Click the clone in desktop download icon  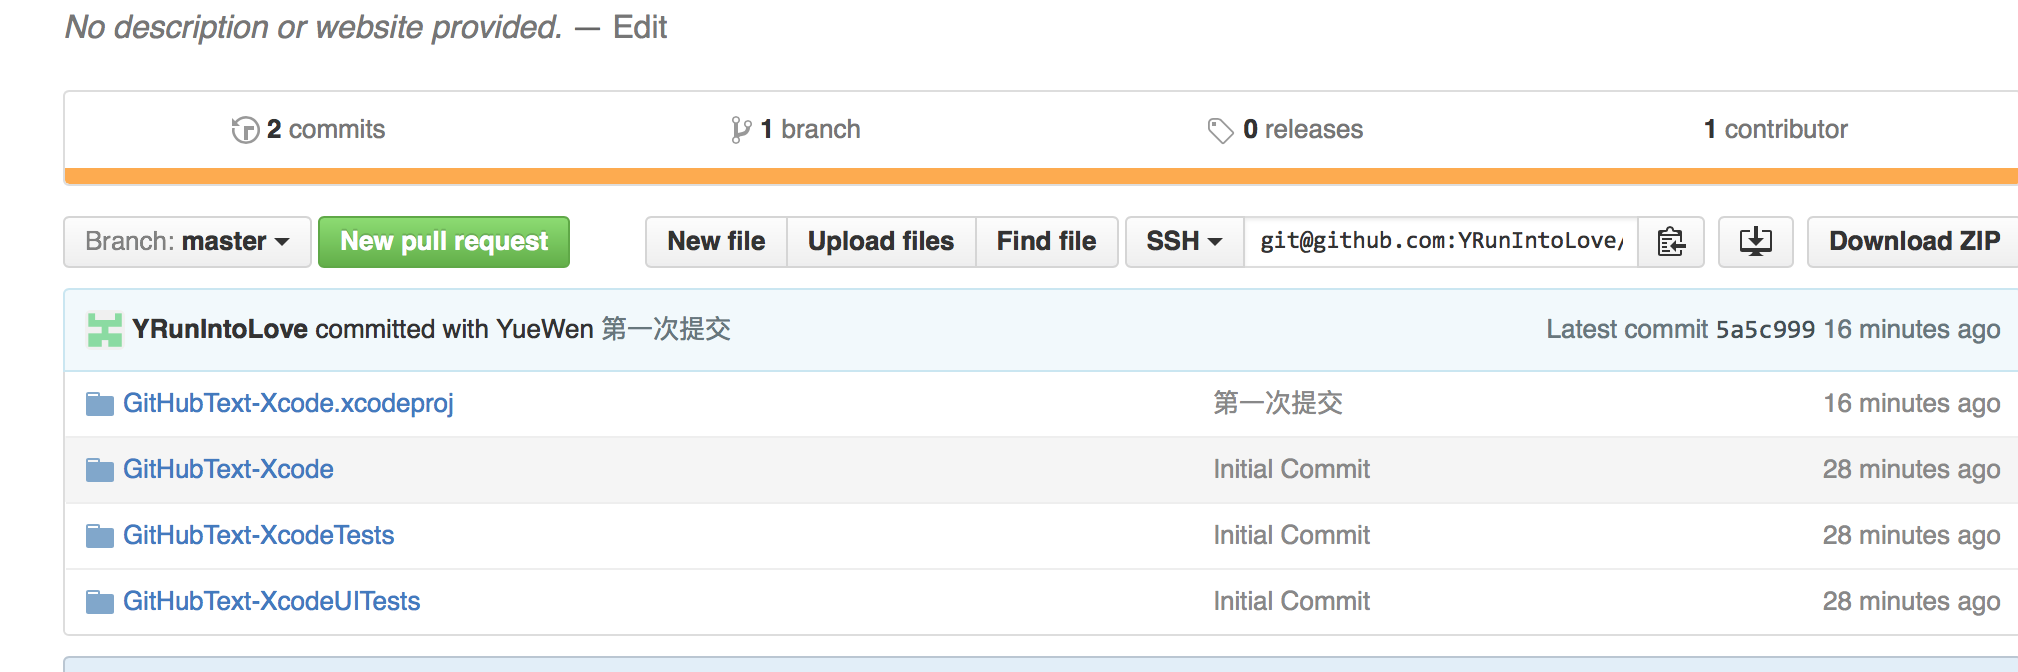tap(1755, 242)
